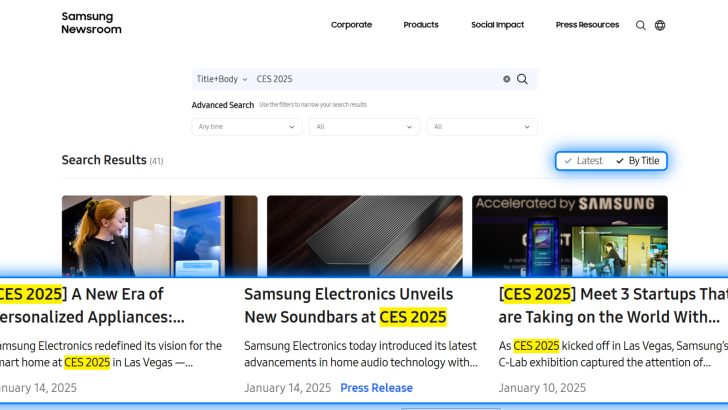Viewport: 728px width, 410px height.
Task: Open A New Era of Personalized Appliances article
Action: click(92, 306)
